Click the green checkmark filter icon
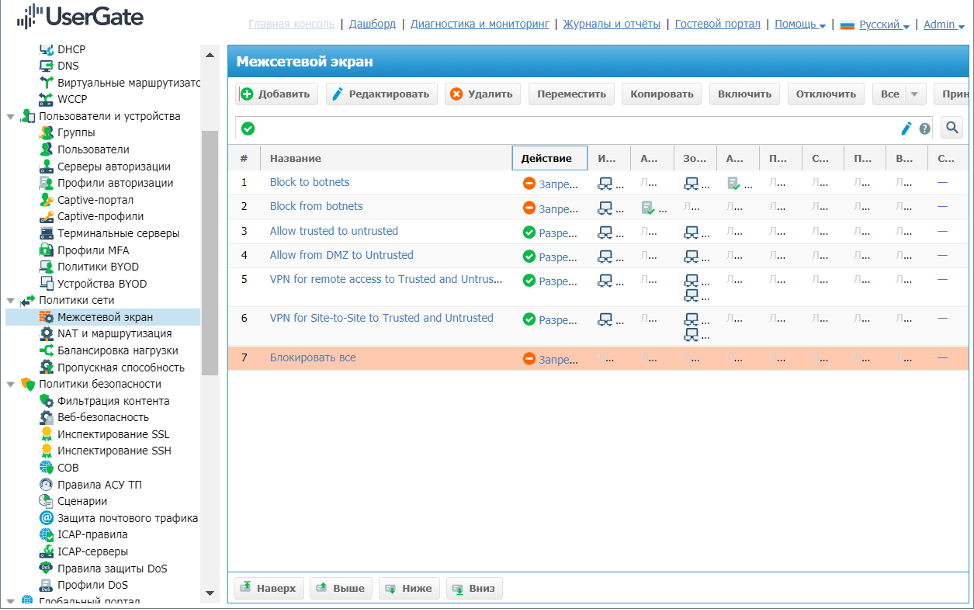Screen dimensions: 974x610 click(x=248, y=128)
